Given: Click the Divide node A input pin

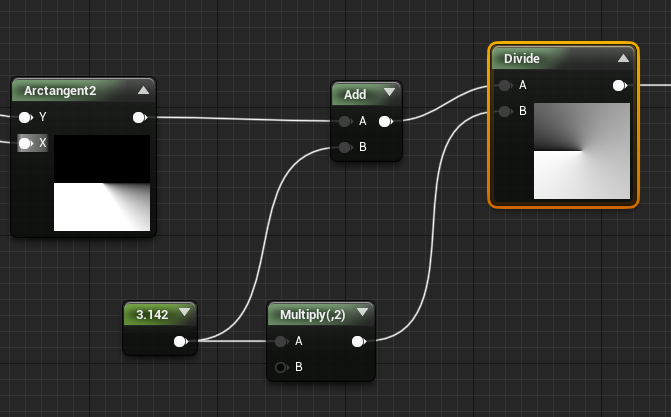Looking at the screenshot, I should [505, 86].
